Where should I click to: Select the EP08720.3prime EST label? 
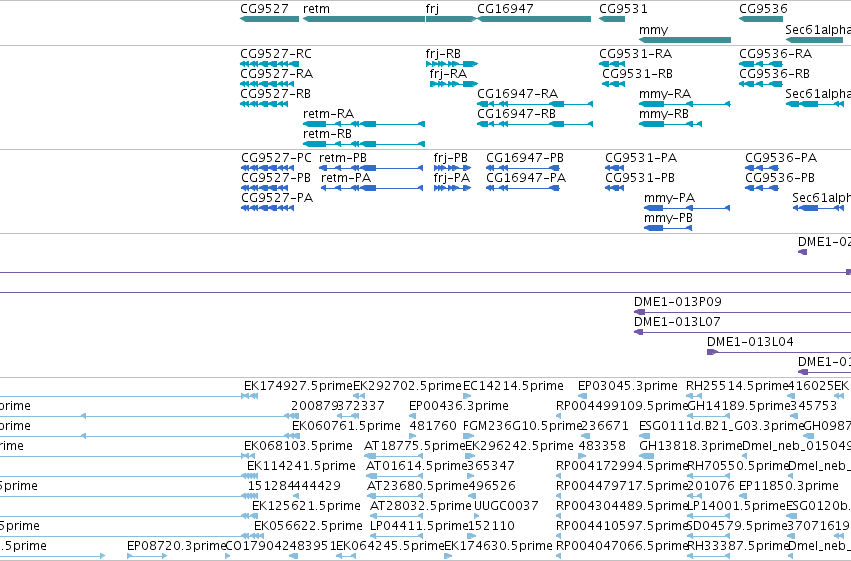click(176, 546)
